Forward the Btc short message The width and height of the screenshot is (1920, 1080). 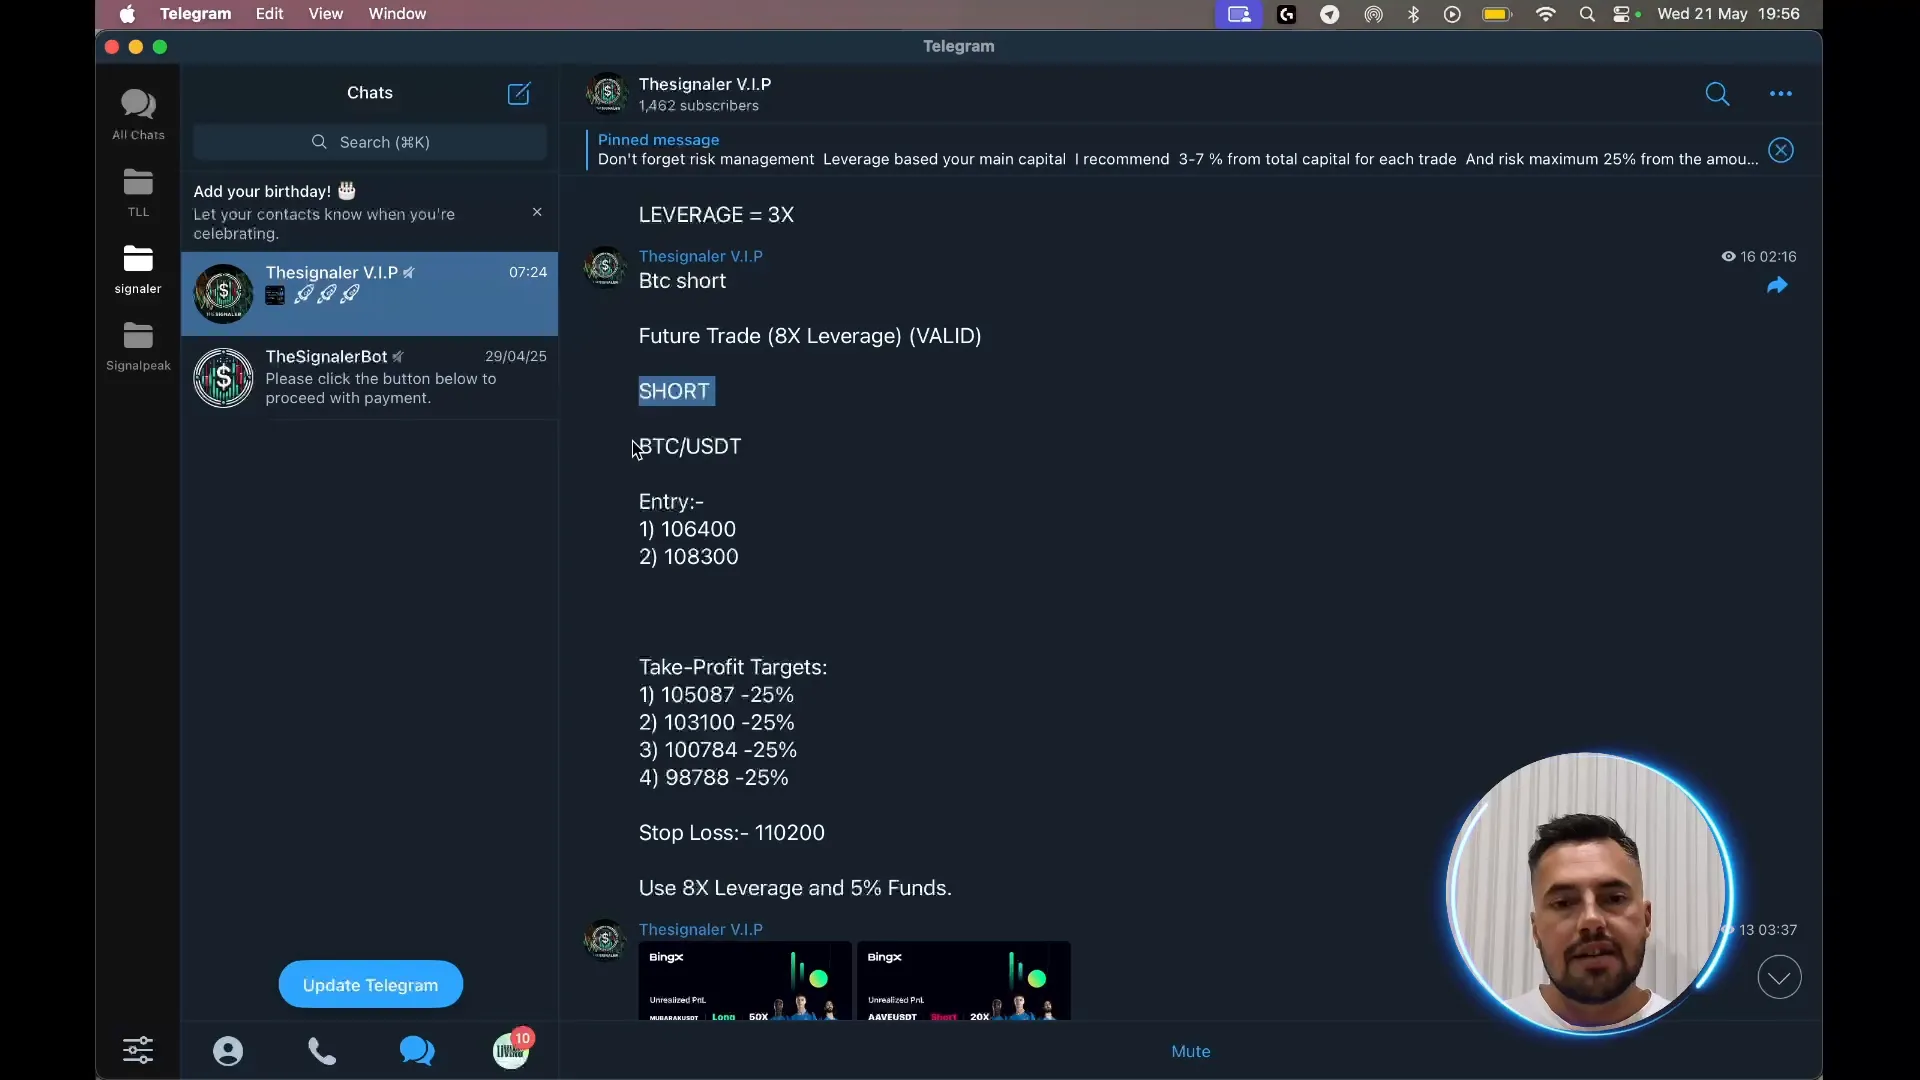(1777, 286)
